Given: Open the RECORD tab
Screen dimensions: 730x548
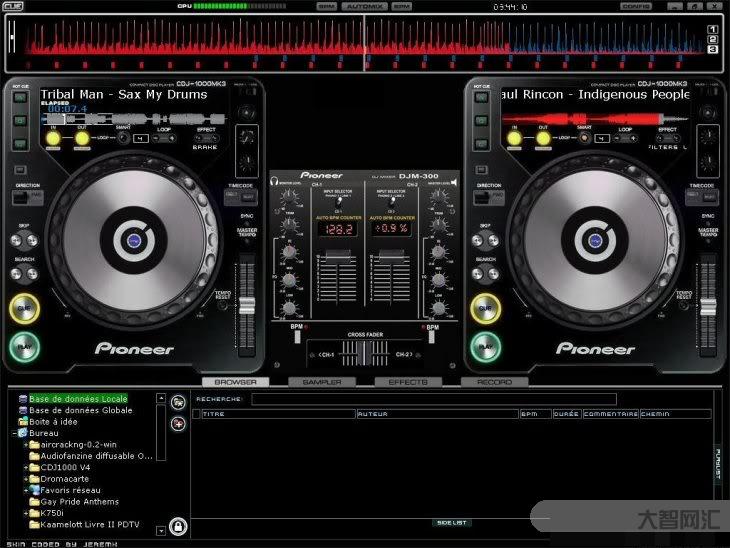Looking at the screenshot, I should click(x=494, y=382).
